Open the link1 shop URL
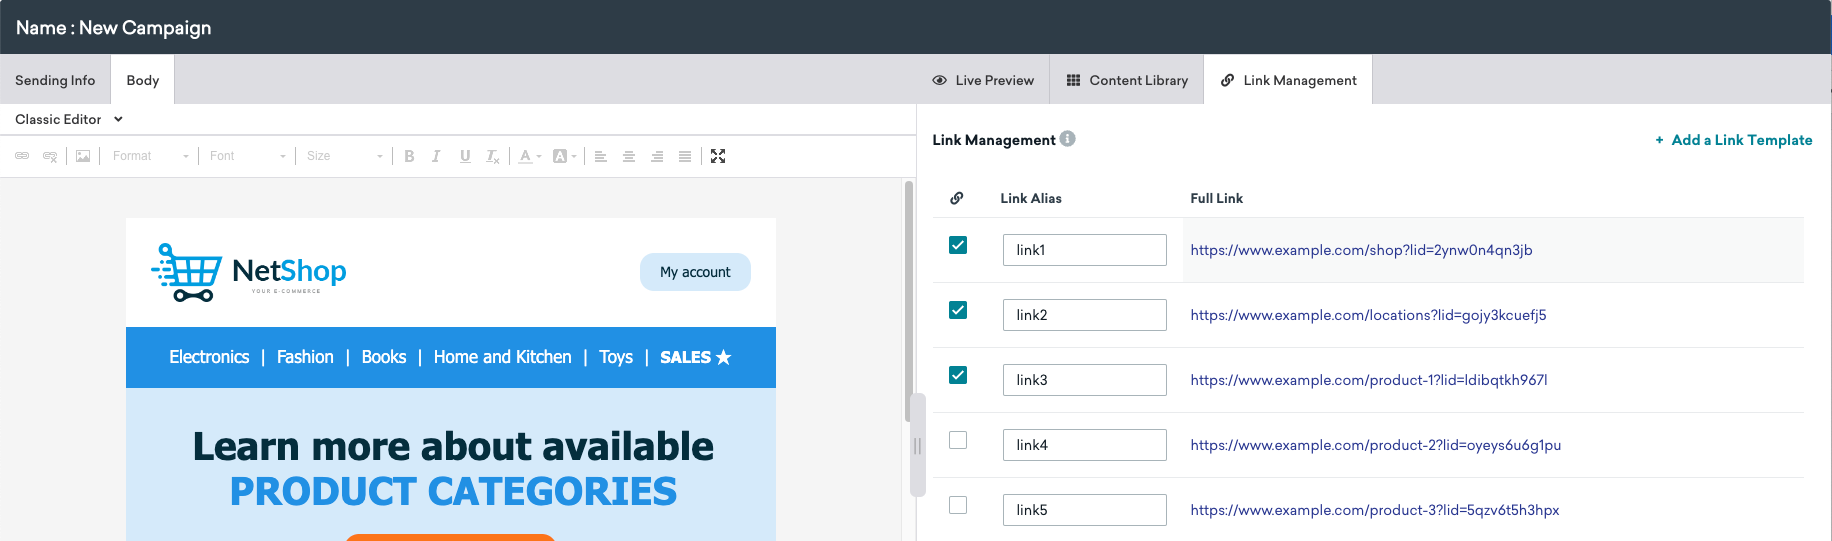 point(1361,250)
